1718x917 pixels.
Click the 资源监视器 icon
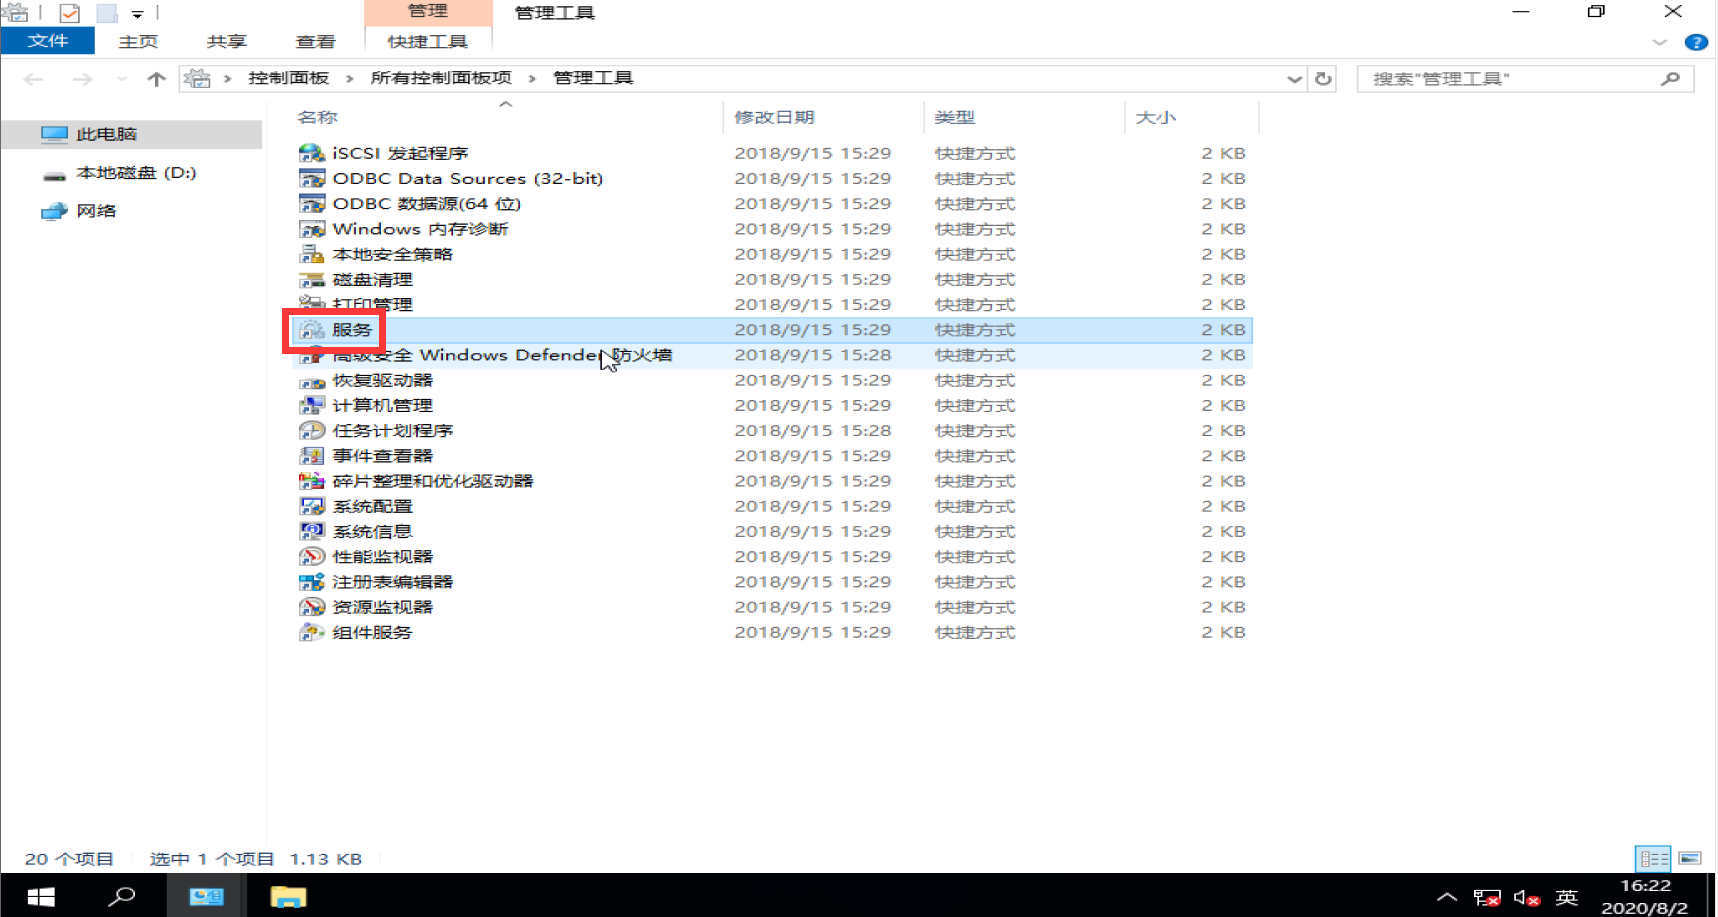(x=312, y=607)
